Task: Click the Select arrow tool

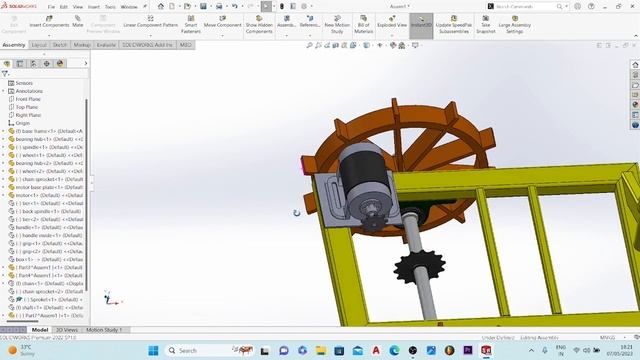Action: coord(266,6)
